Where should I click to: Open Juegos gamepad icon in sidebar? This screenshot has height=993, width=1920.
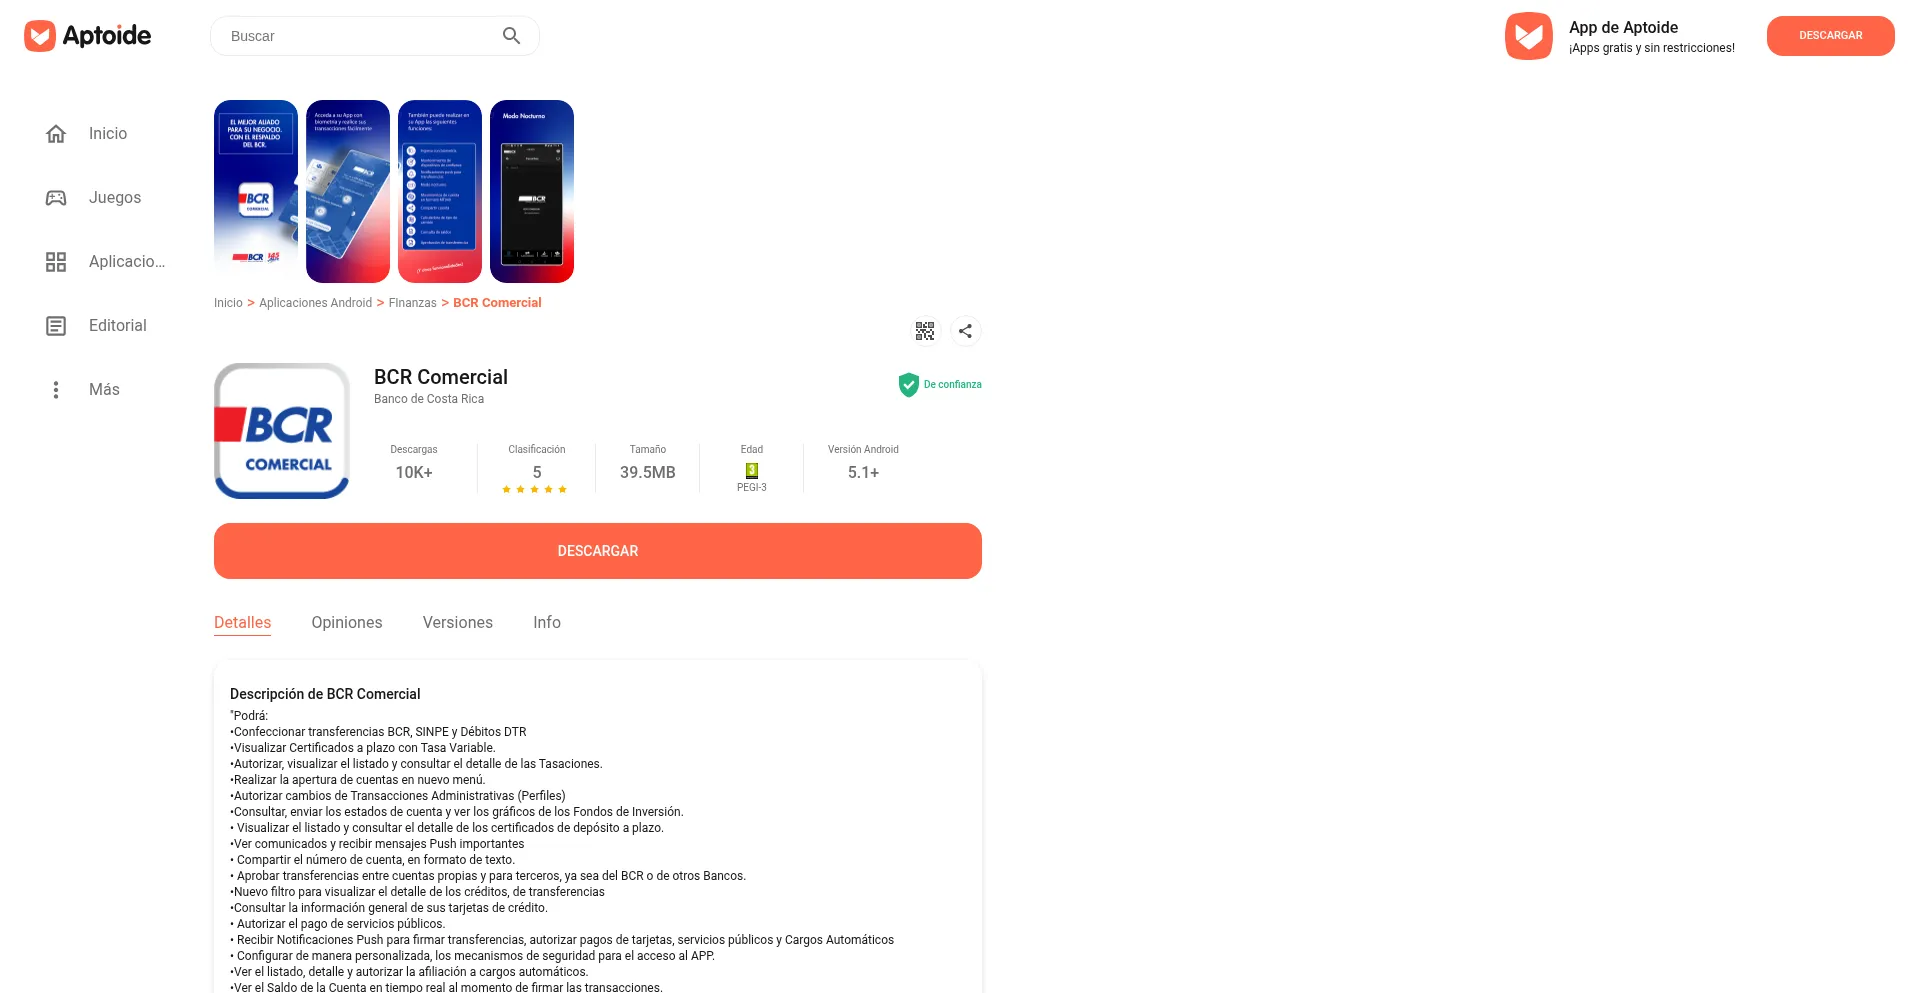click(56, 198)
